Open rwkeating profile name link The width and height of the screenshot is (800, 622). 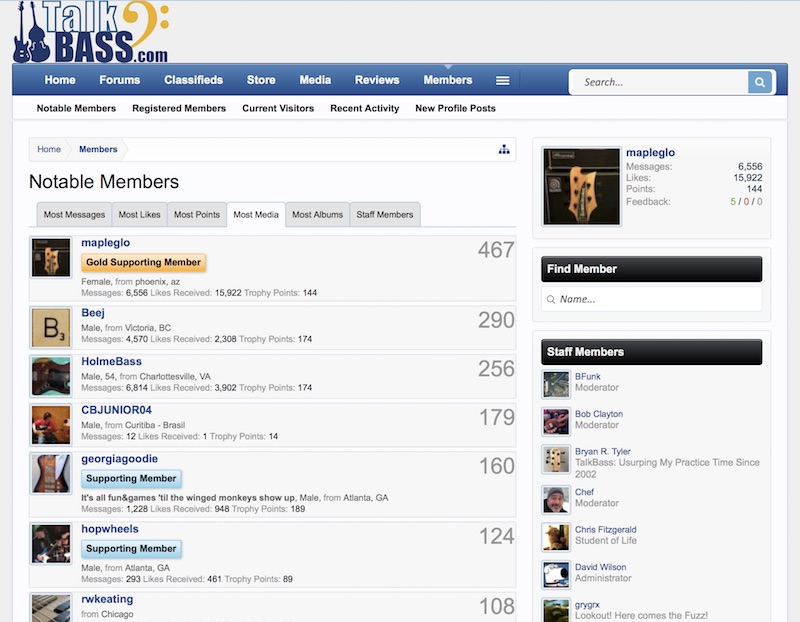[x=107, y=599]
